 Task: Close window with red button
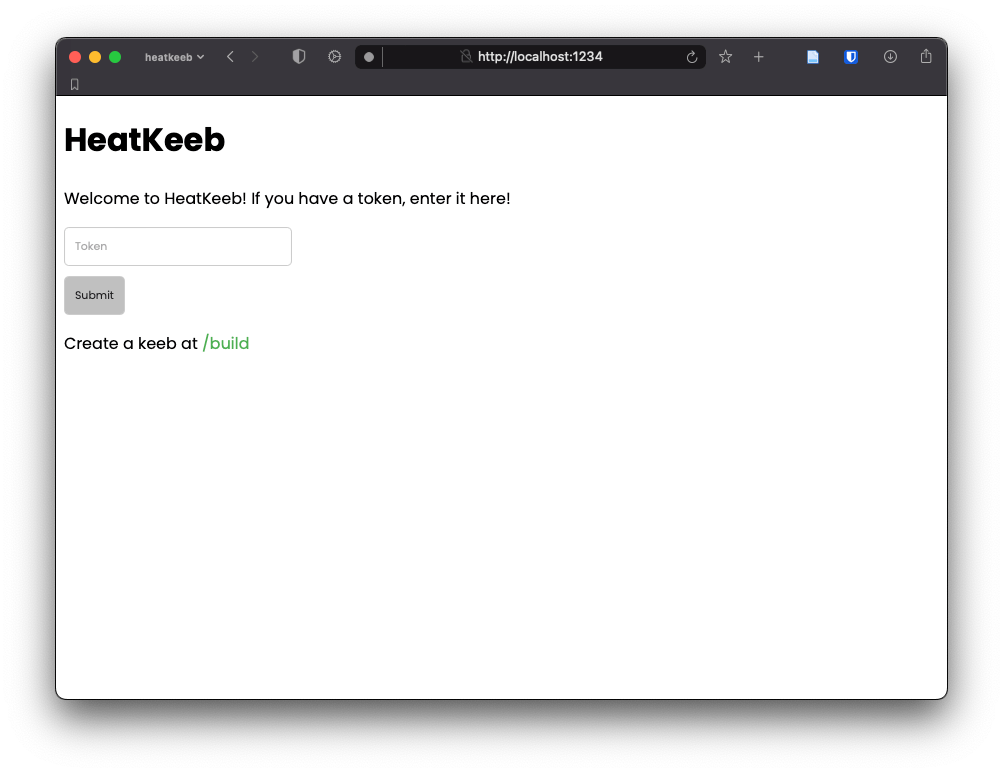75,57
